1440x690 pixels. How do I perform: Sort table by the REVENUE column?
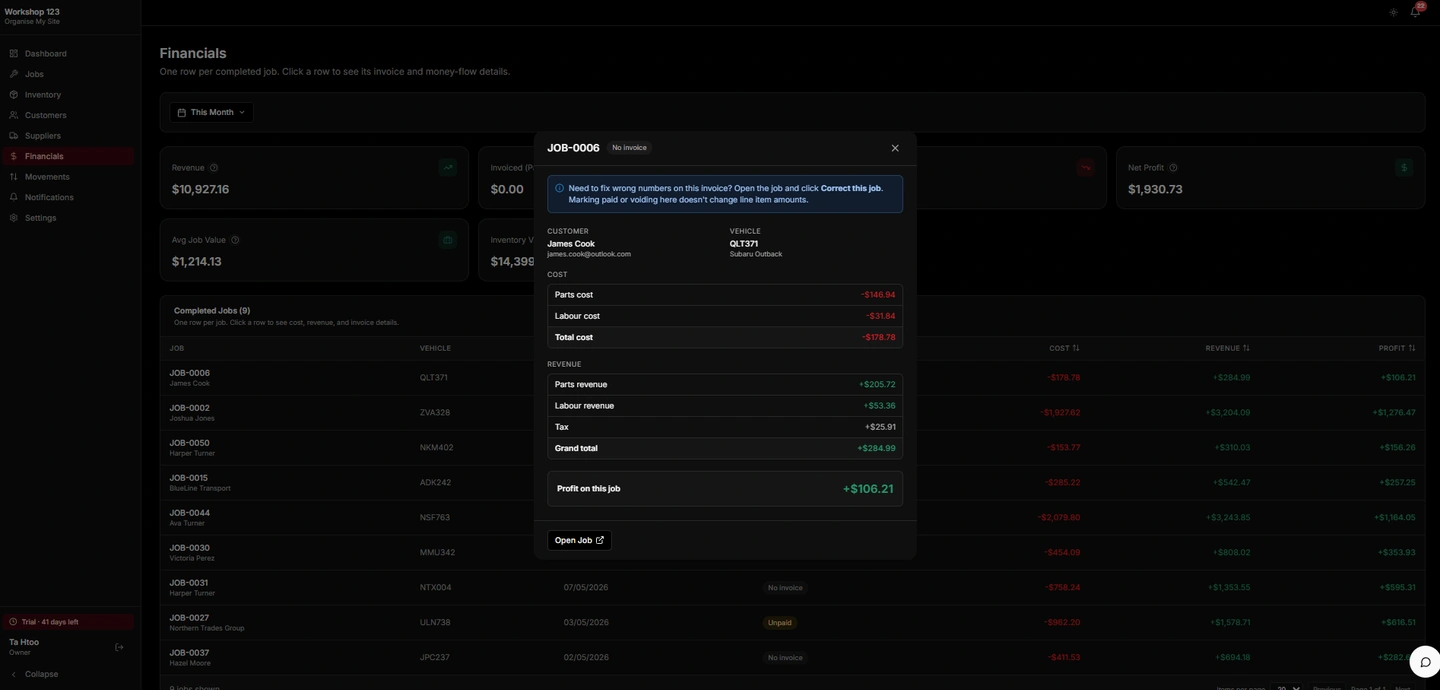[x=1227, y=348]
